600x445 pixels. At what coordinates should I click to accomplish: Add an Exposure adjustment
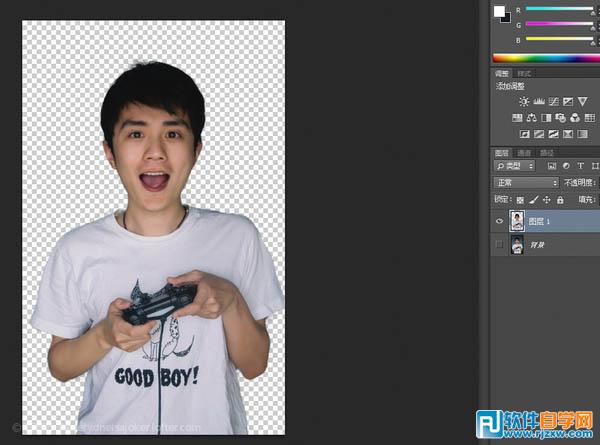[568, 101]
